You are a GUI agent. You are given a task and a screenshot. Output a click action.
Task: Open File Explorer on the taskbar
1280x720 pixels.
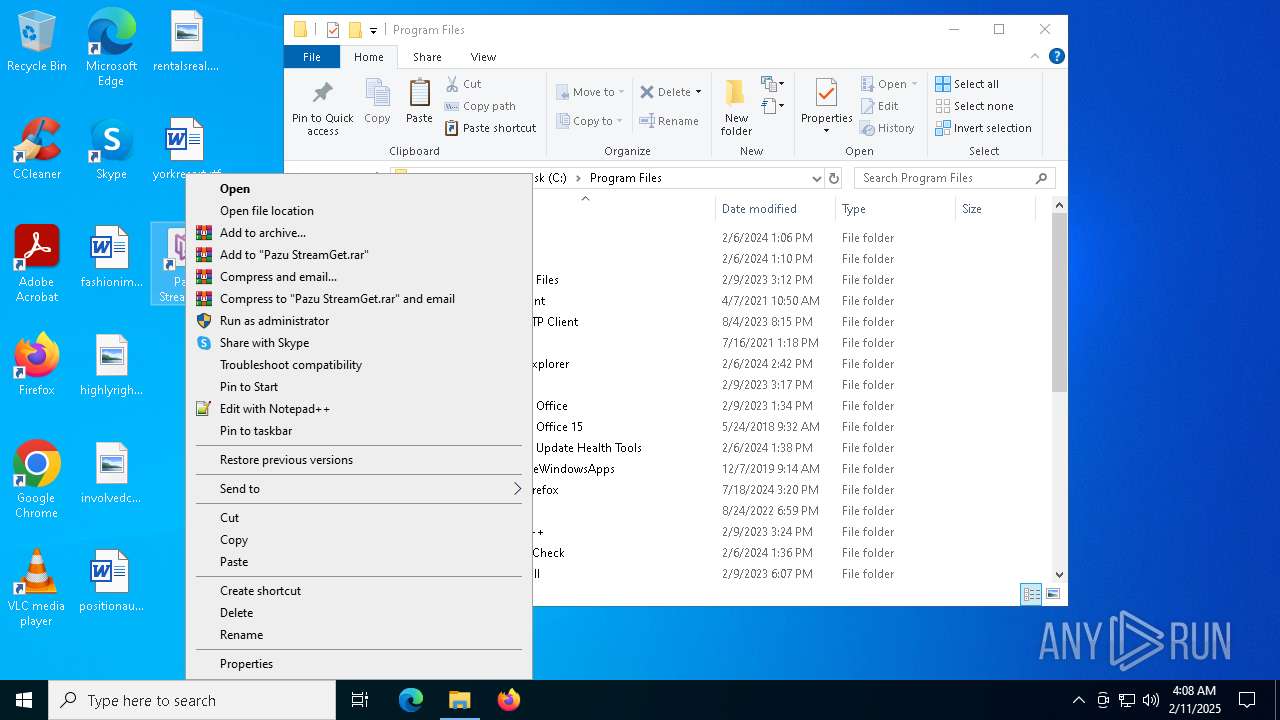tap(459, 700)
